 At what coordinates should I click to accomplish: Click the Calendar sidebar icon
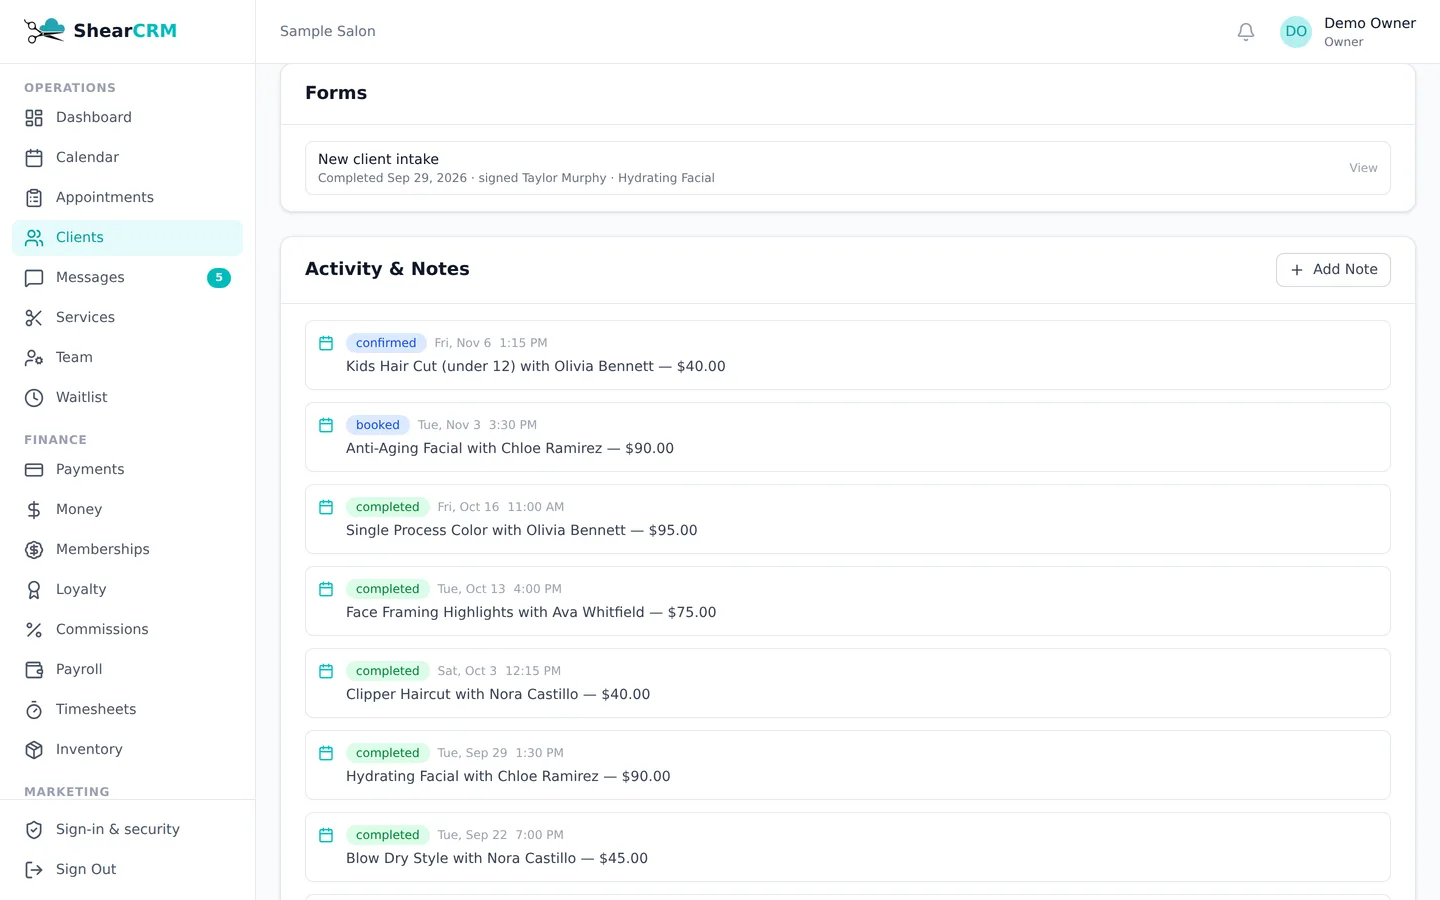(34, 158)
